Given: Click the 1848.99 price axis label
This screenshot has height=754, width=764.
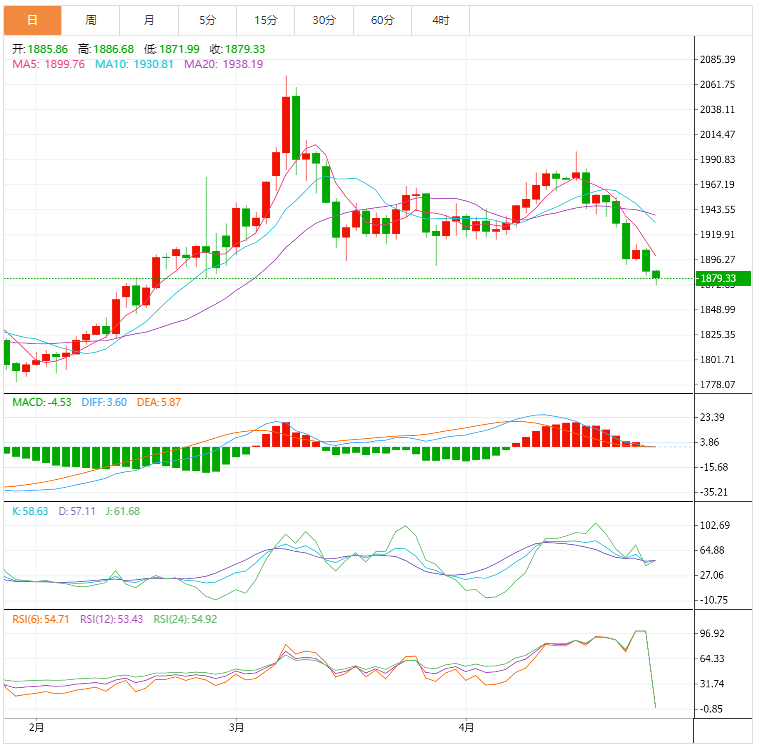Looking at the screenshot, I should 717,309.
